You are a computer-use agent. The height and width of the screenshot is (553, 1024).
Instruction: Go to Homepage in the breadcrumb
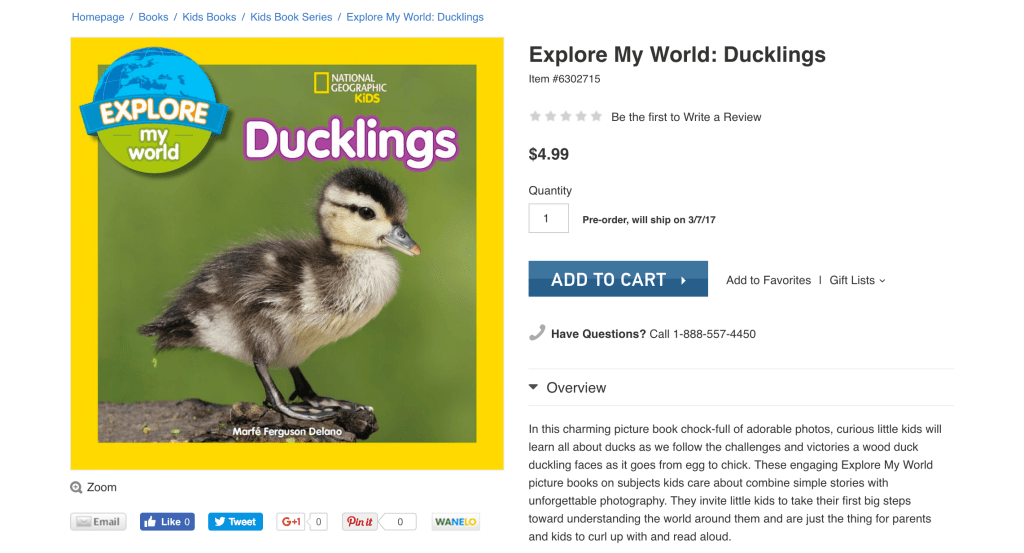coord(98,17)
